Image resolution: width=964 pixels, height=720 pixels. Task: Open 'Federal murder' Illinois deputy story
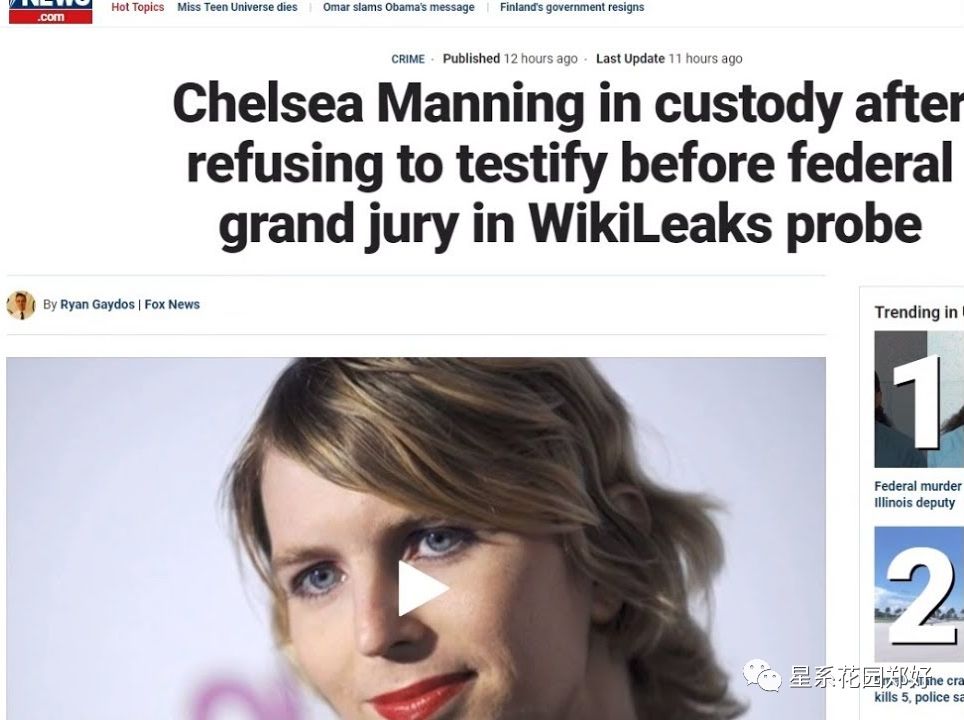919,494
